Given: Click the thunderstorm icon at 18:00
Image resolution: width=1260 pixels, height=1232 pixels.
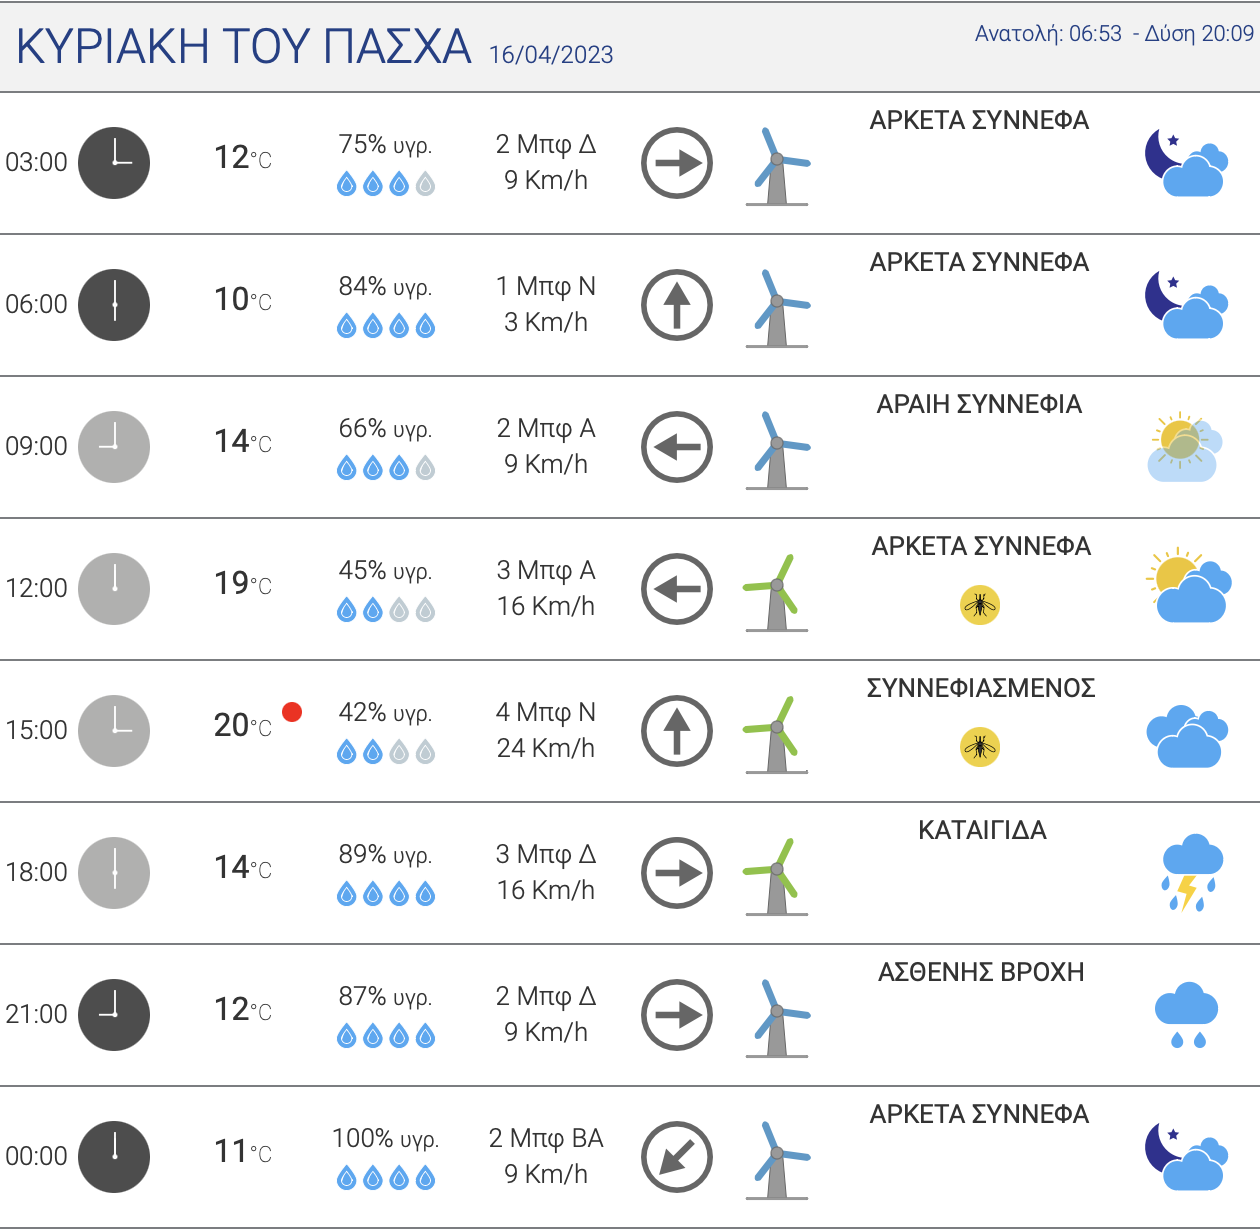Looking at the screenshot, I should tap(1191, 873).
